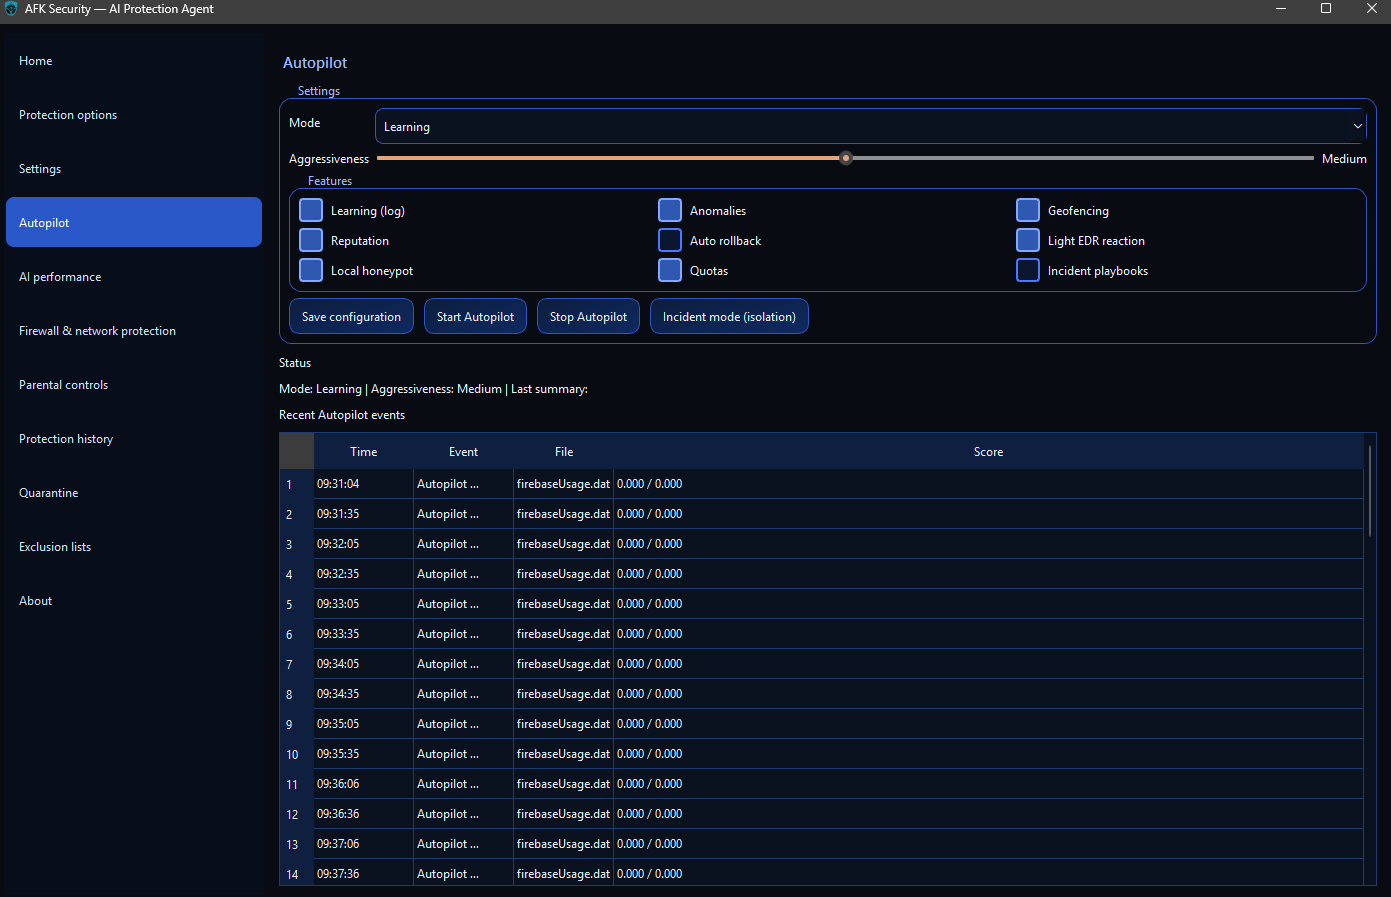Image resolution: width=1391 pixels, height=897 pixels.
Task: Click the AFK Security shield icon in the titlebar
Action: pyautogui.click(x=10, y=9)
